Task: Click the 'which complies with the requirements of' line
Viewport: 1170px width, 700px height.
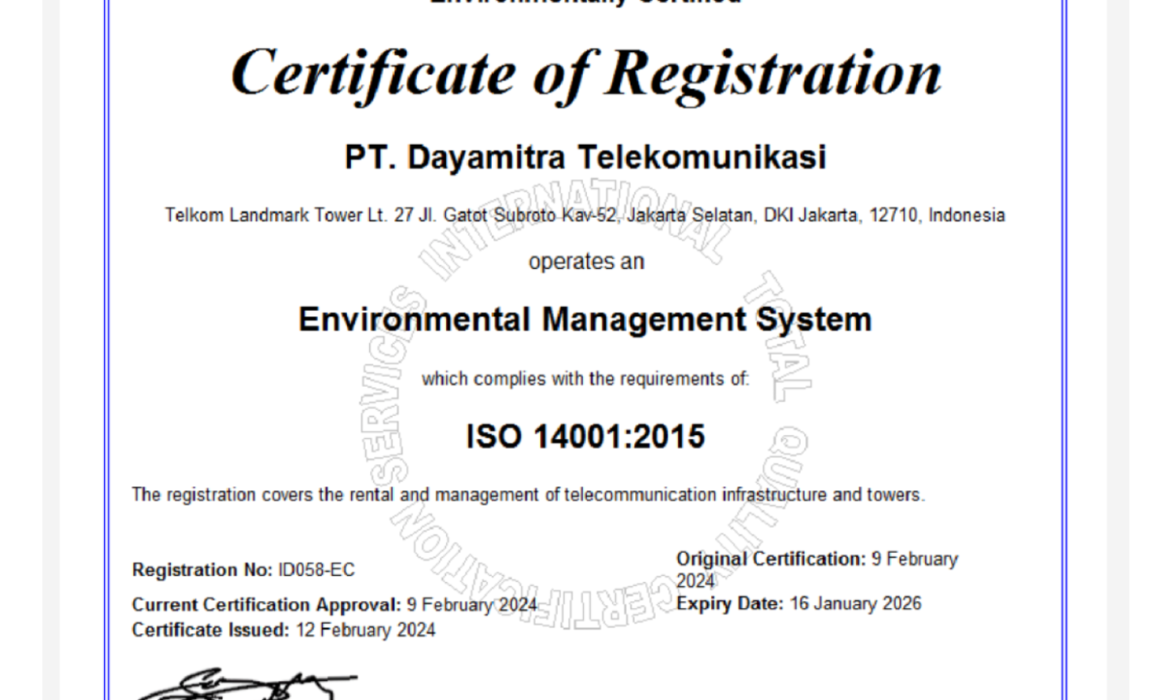Action: tap(585, 379)
